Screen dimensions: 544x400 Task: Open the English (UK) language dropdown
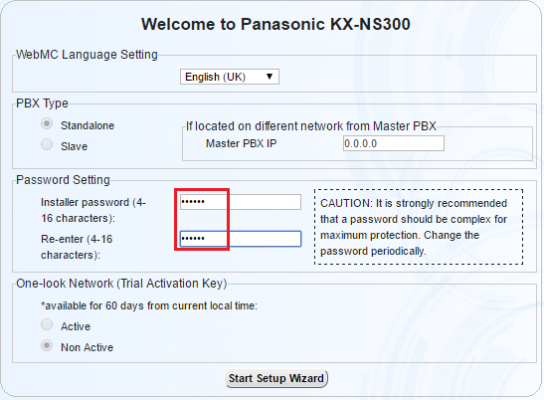pyautogui.click(x=229, y=77)
